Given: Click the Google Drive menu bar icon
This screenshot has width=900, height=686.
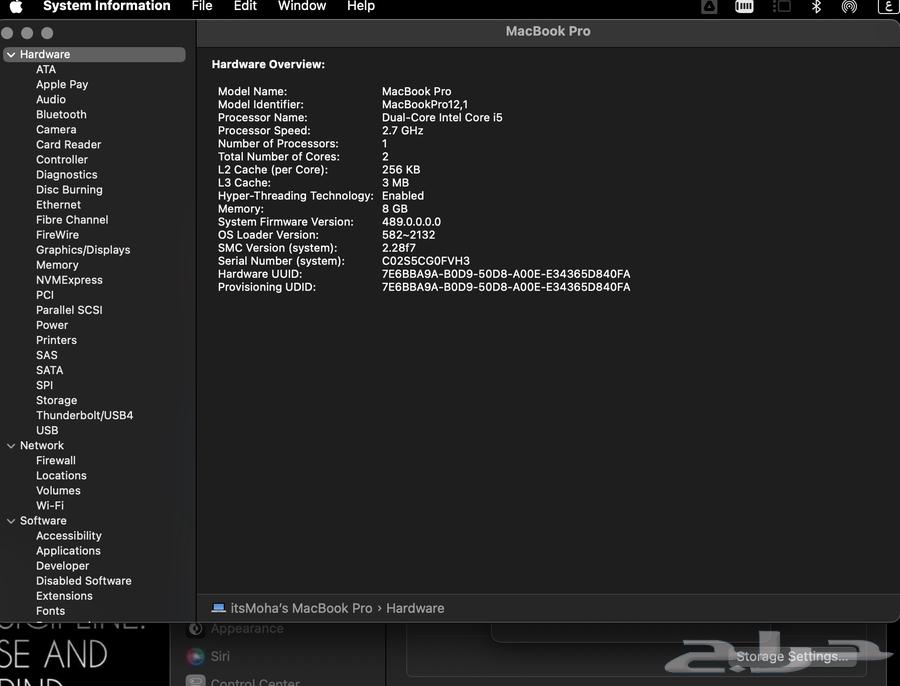Looking at the screenshot, I should [x=709, y=6].
